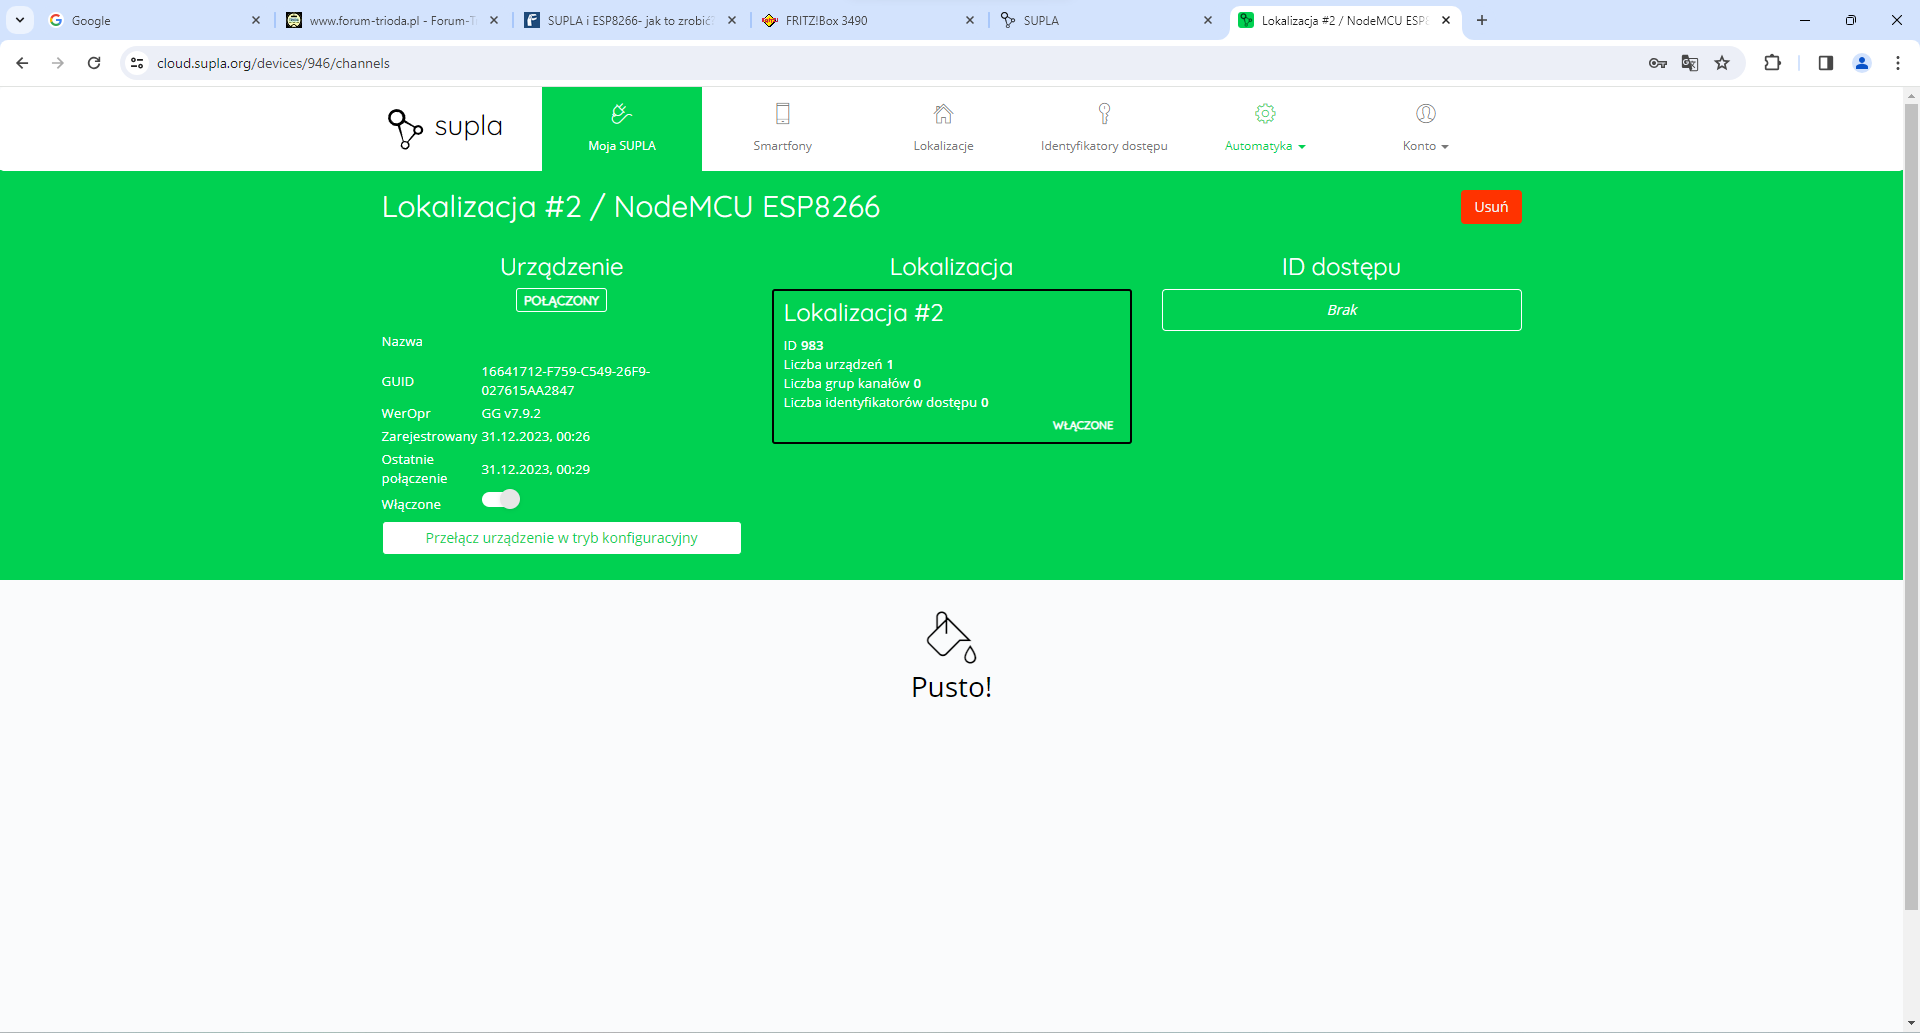Image resolution: width=1920 pixels, height=1033 pixels.
Task: Click the address bar URL
Action: click(273, 63)
